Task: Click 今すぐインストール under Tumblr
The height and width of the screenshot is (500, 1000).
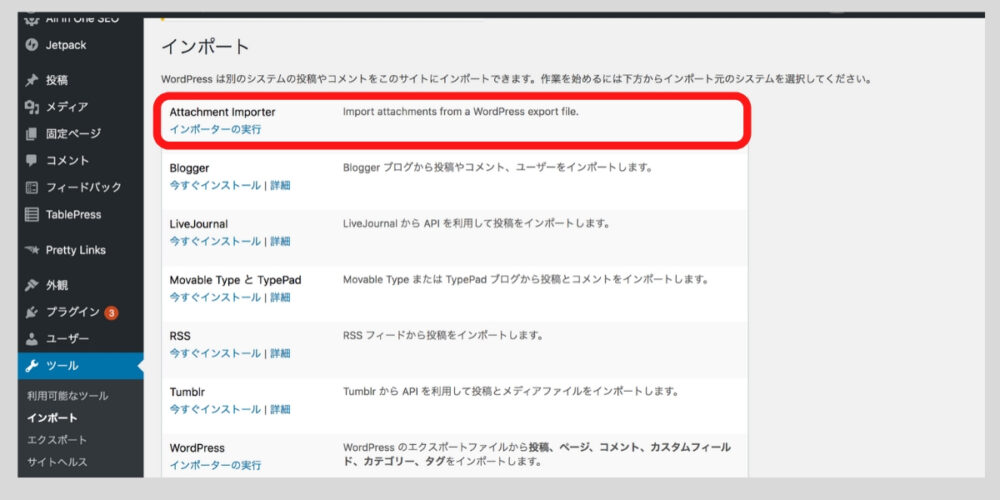Action: [x=215, y=409]
